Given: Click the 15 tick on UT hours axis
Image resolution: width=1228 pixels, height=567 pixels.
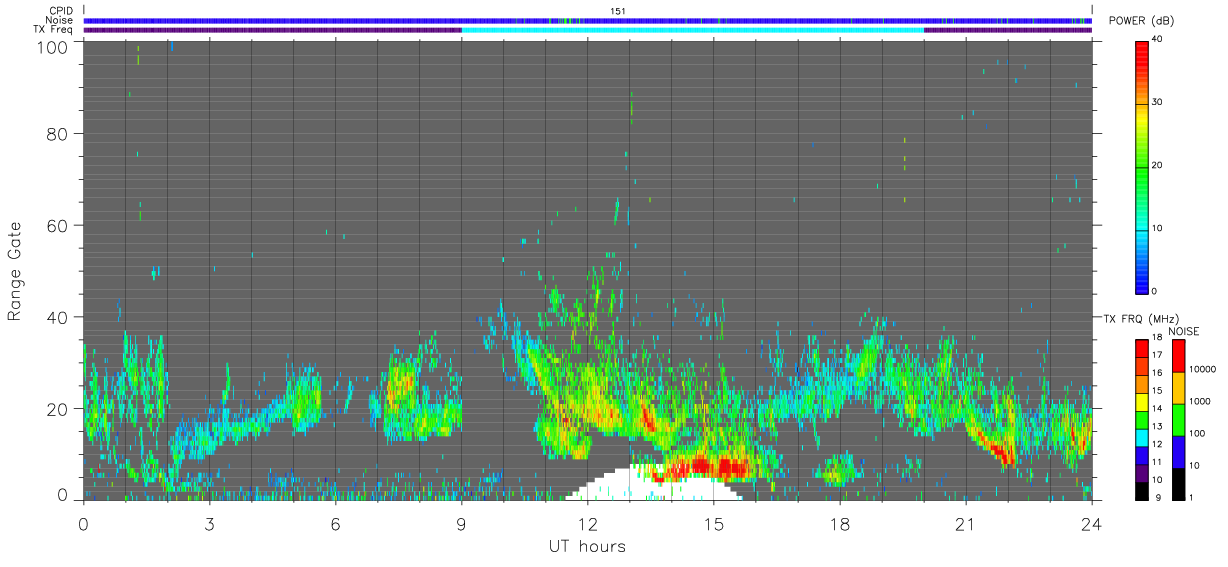Looking at the screenshot, I should (x=713, y=524).
